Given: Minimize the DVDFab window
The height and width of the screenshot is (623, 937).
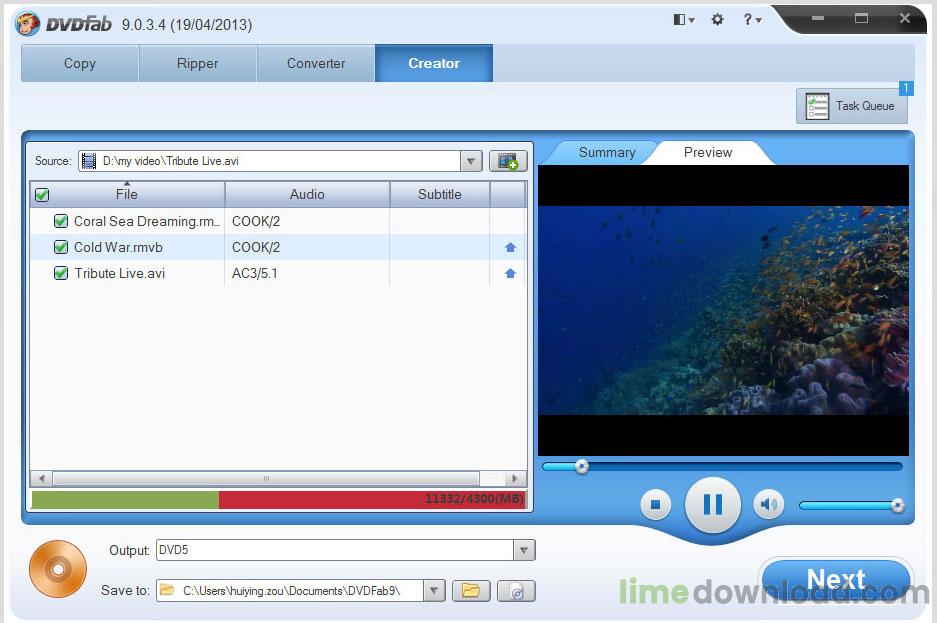Looking at the screenshot, I should (818, 19).
